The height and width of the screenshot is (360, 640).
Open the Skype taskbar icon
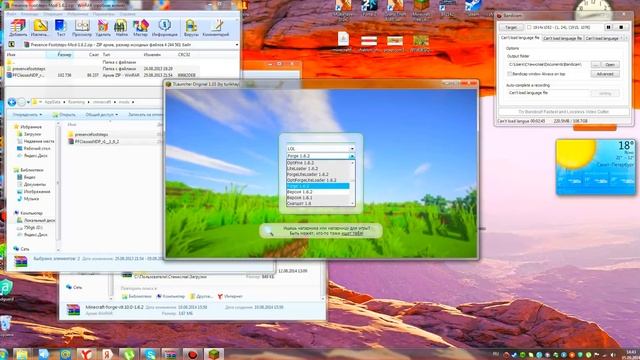pos(150,354)
